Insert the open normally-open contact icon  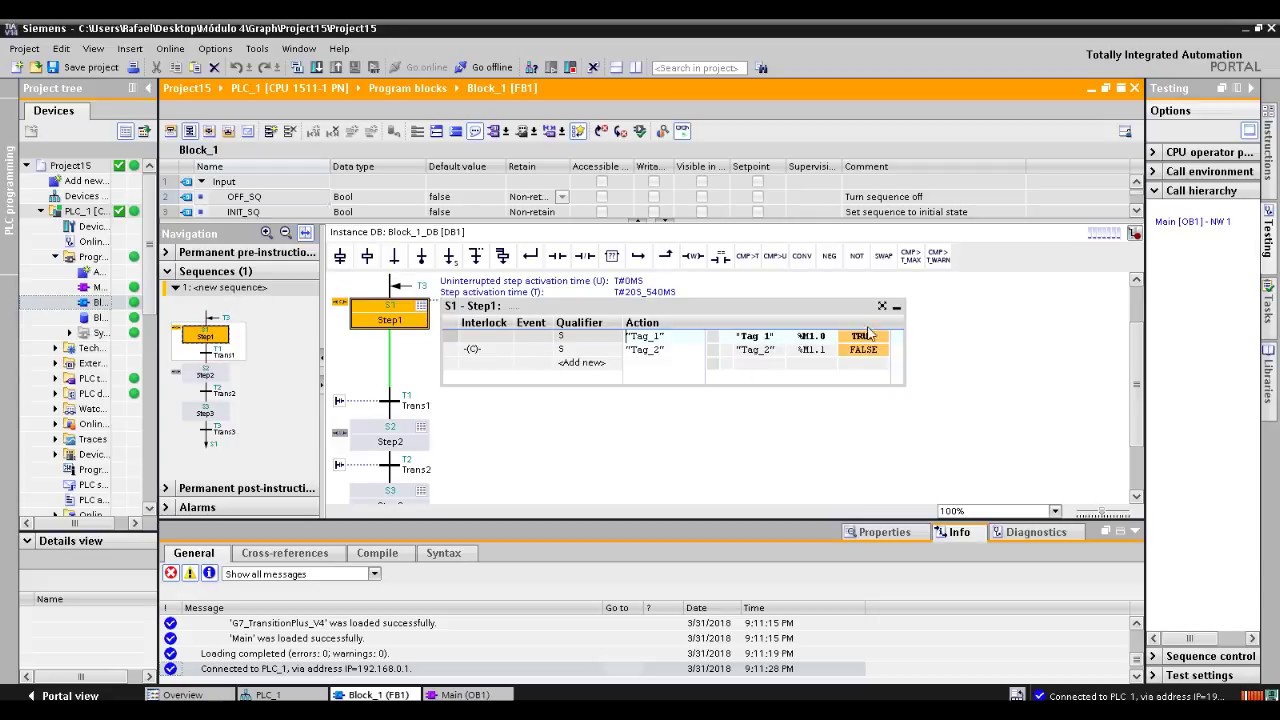[557, 257]
